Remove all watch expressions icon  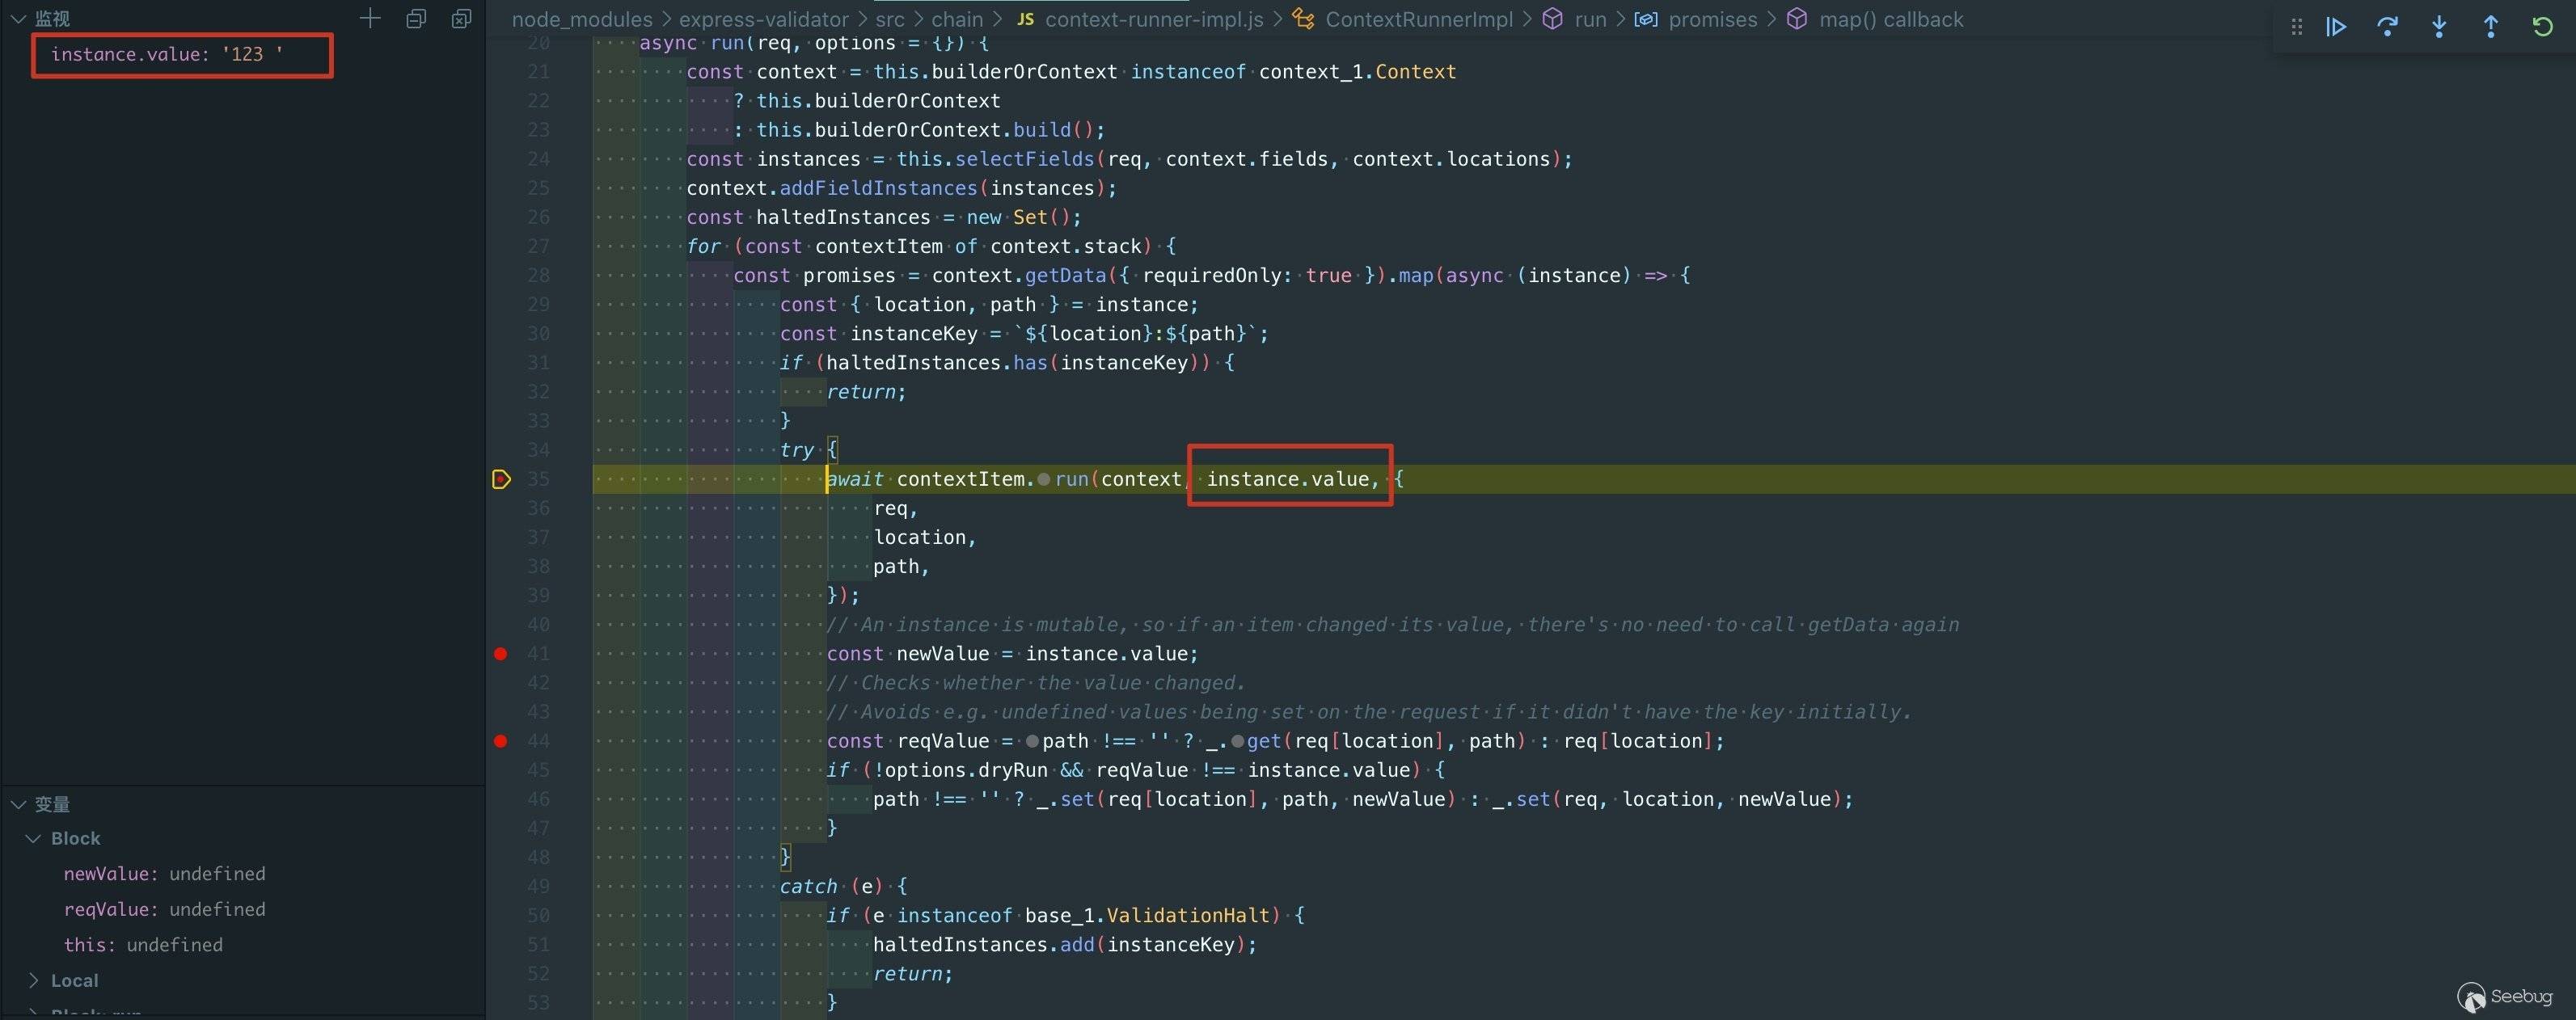(x=461, y=19)
